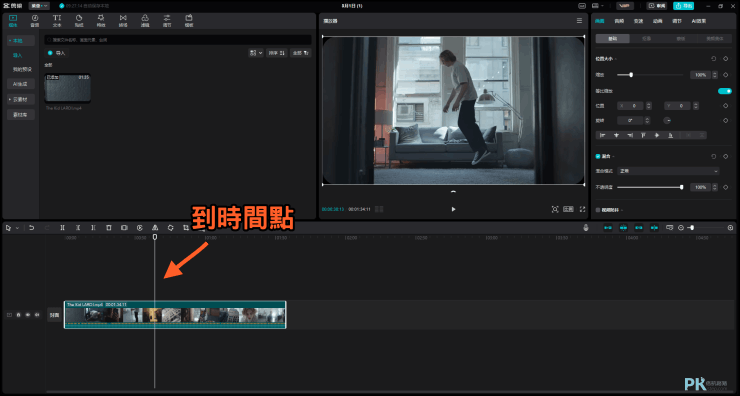Click the reverse playback icon
740x396 pixels.
point(140,227)
